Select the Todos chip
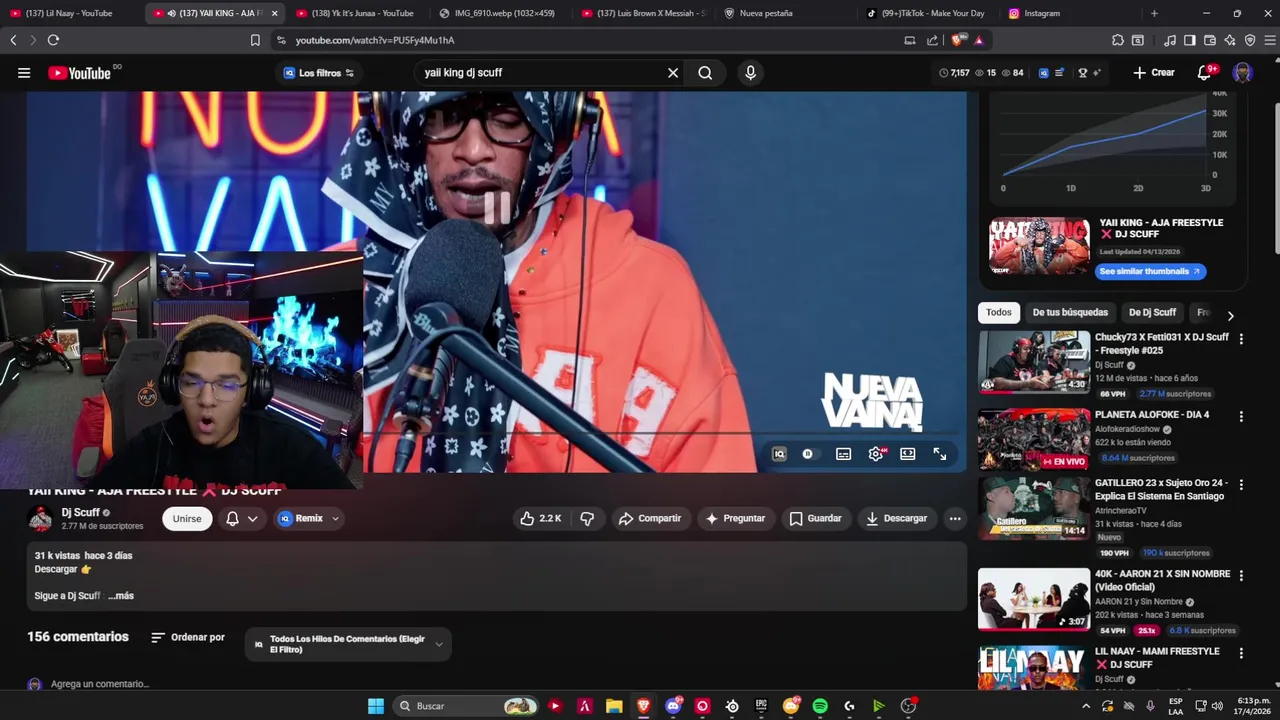The width and height of the screenshot is (1280, 720). (999, 312)
